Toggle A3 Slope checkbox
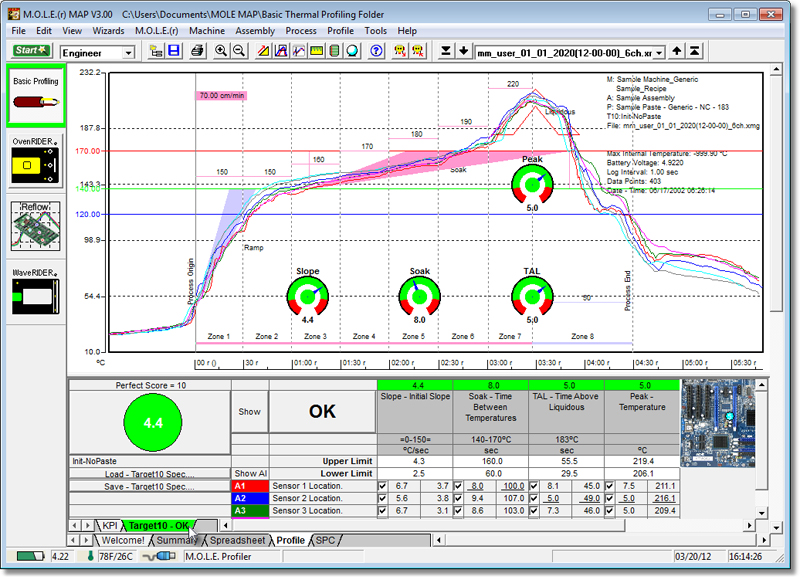Viewport: 800px width, 578px height. point(382,511)
